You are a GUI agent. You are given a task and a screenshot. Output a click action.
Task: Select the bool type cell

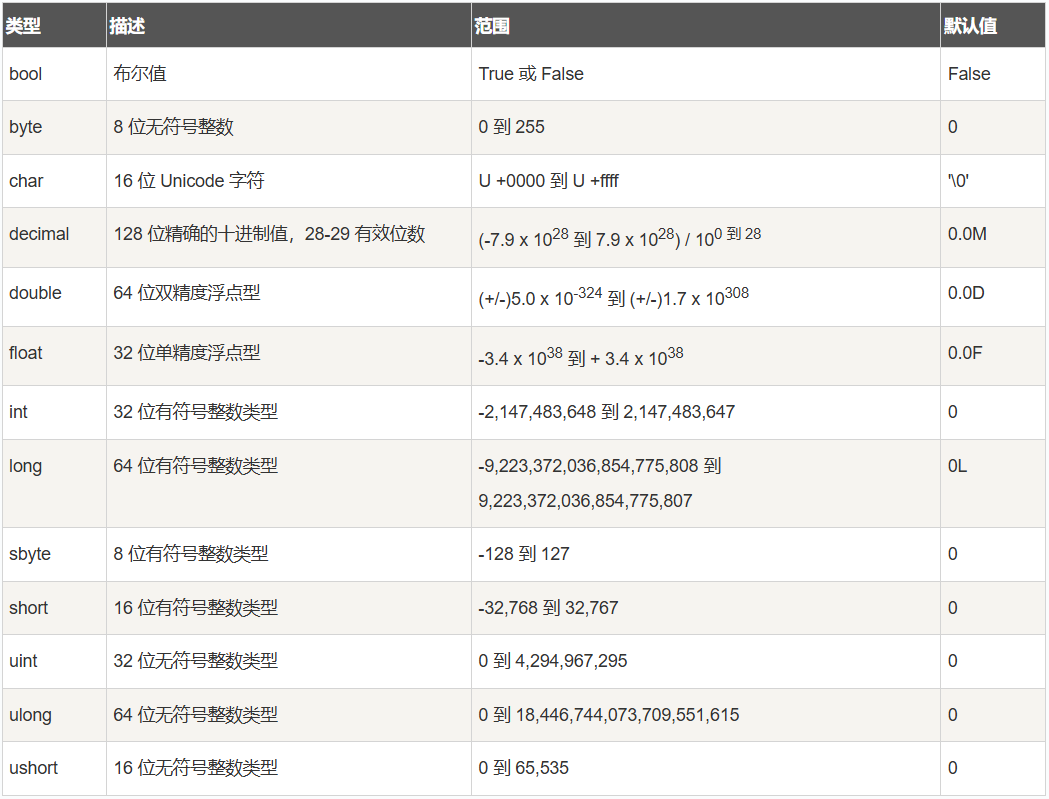pyautogui.click(x=54, y=74)
